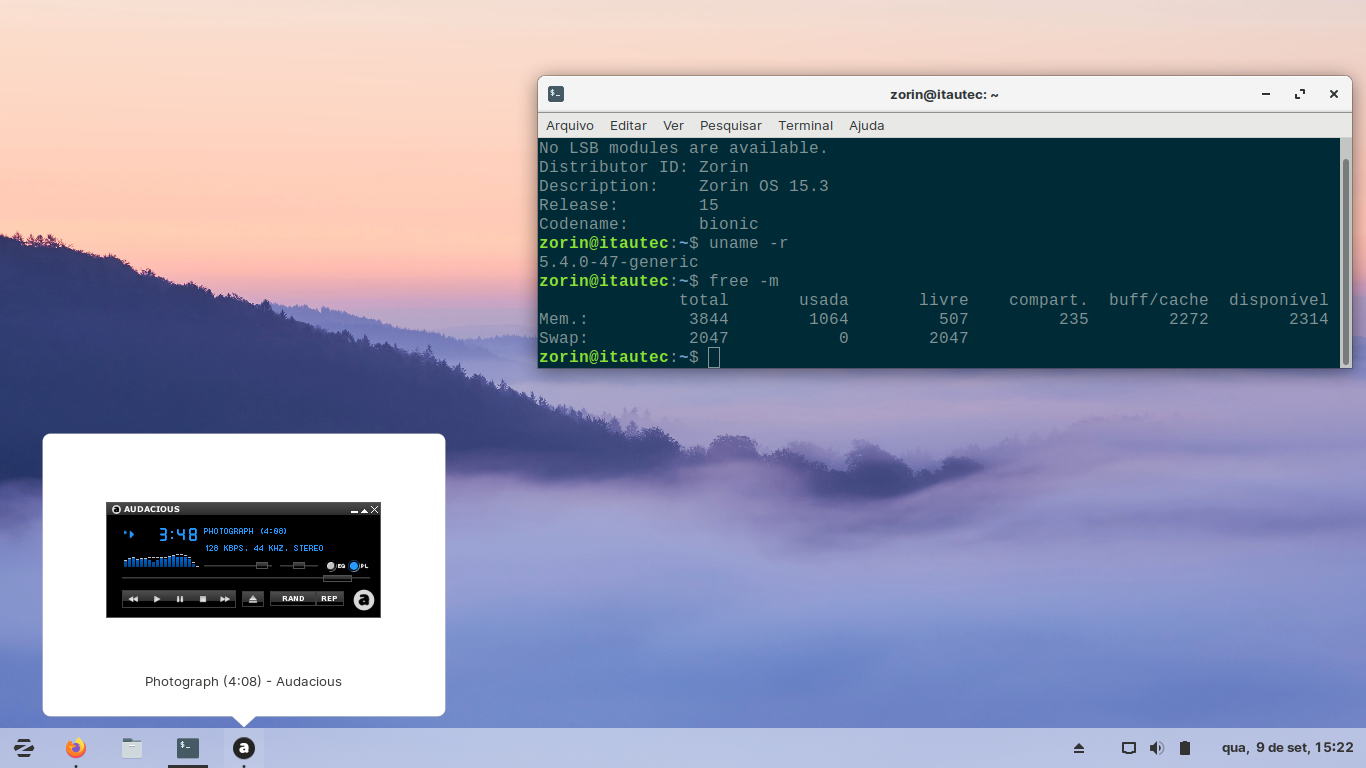Screen dimensions: 1366x768
Task: Click the buff/cache value 2272
Action: coord(1189,320)
